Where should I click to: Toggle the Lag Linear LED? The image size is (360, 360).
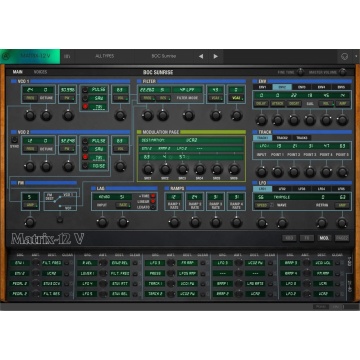point(153,202)
